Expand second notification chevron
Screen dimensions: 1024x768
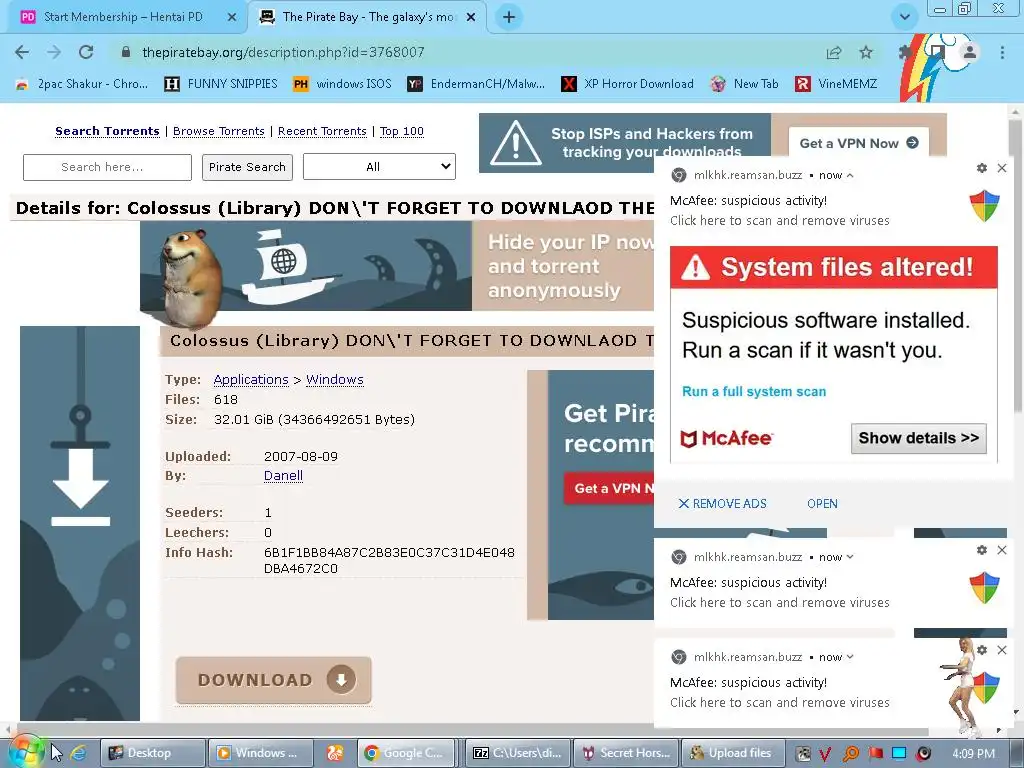point(850,557)
